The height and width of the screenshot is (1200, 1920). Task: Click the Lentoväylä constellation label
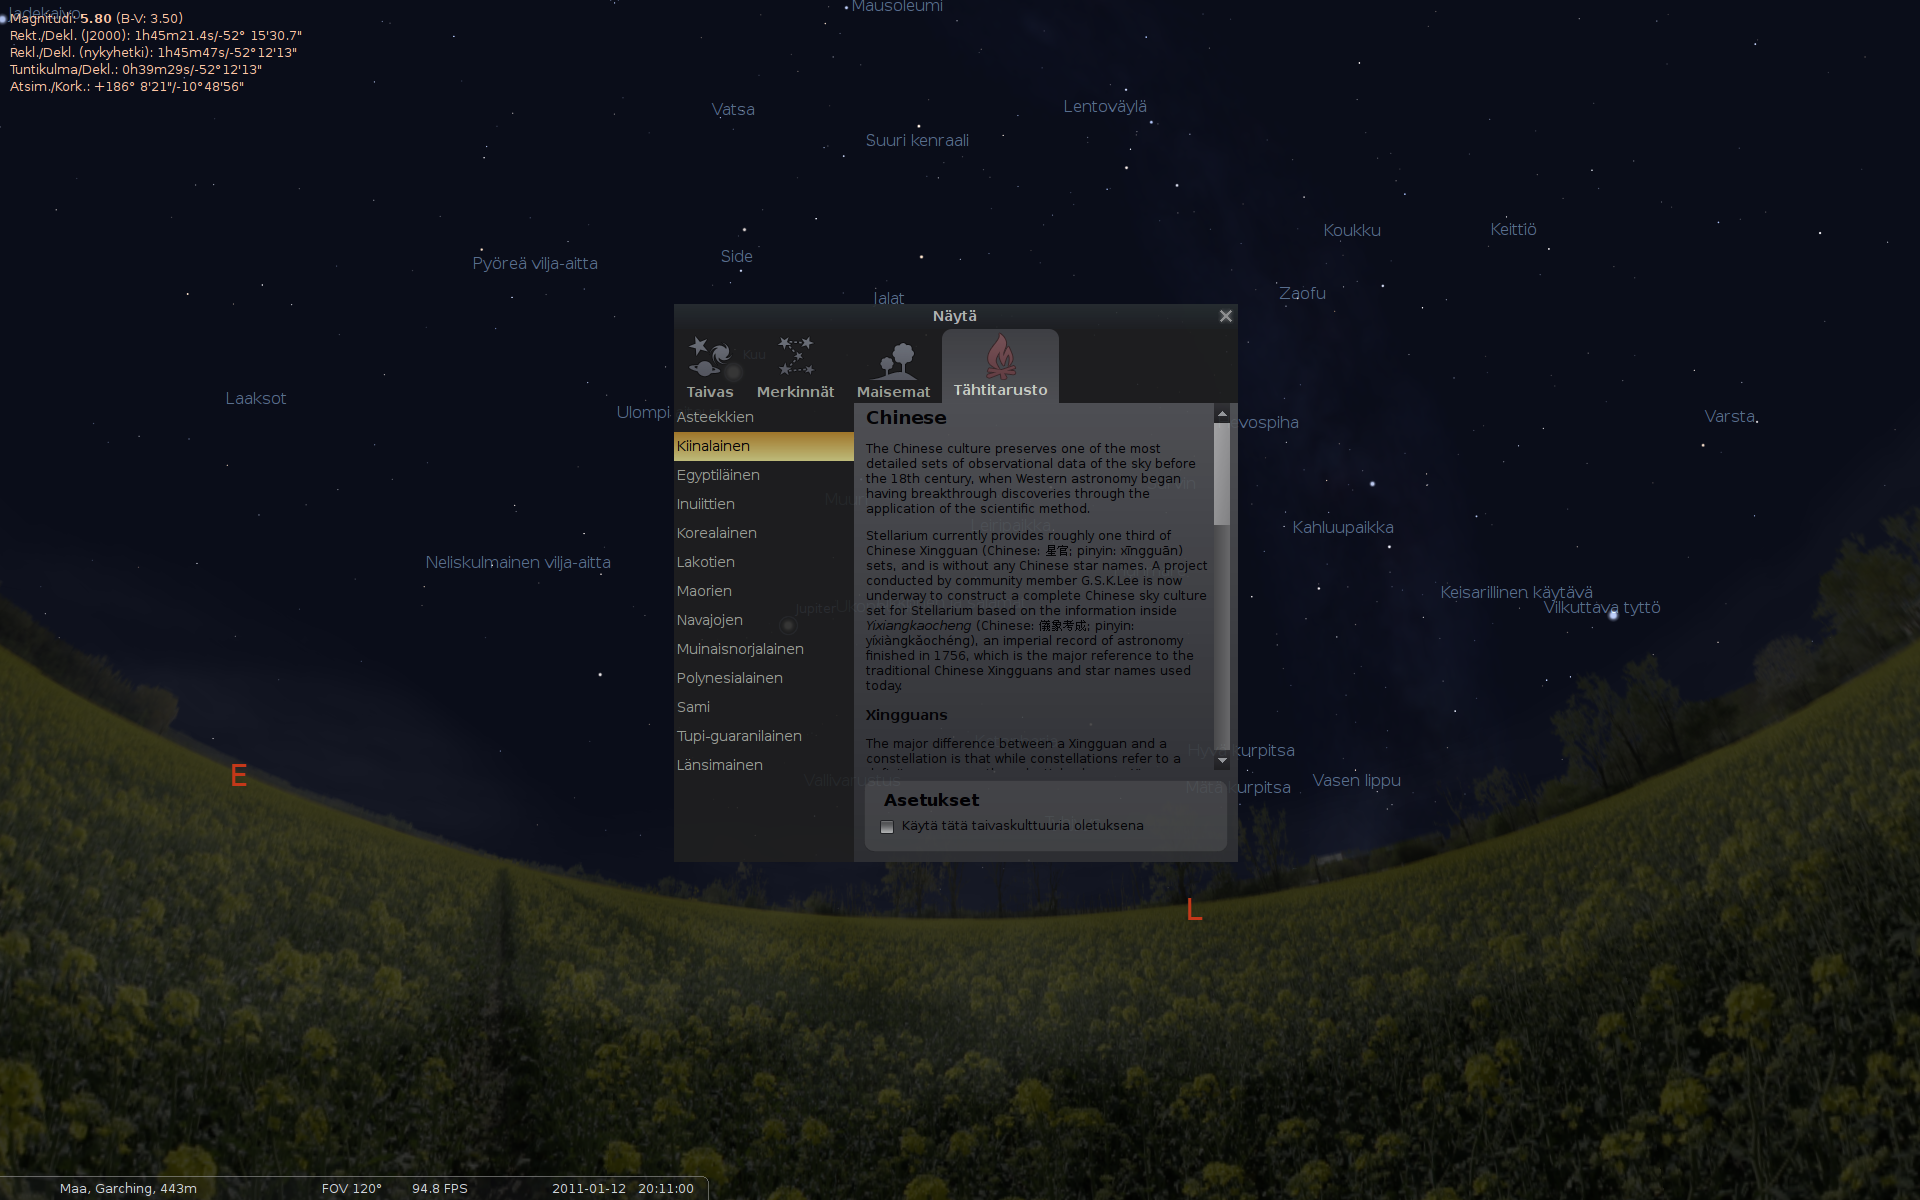coord(1105,107)
